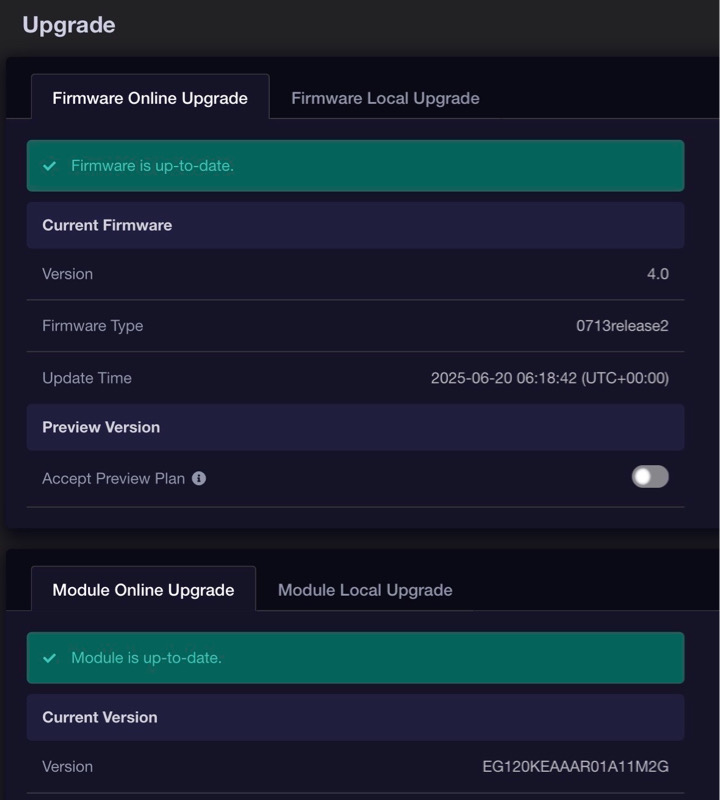Click the "Firmware is up-to-date." message text

[x=152, y=166]
